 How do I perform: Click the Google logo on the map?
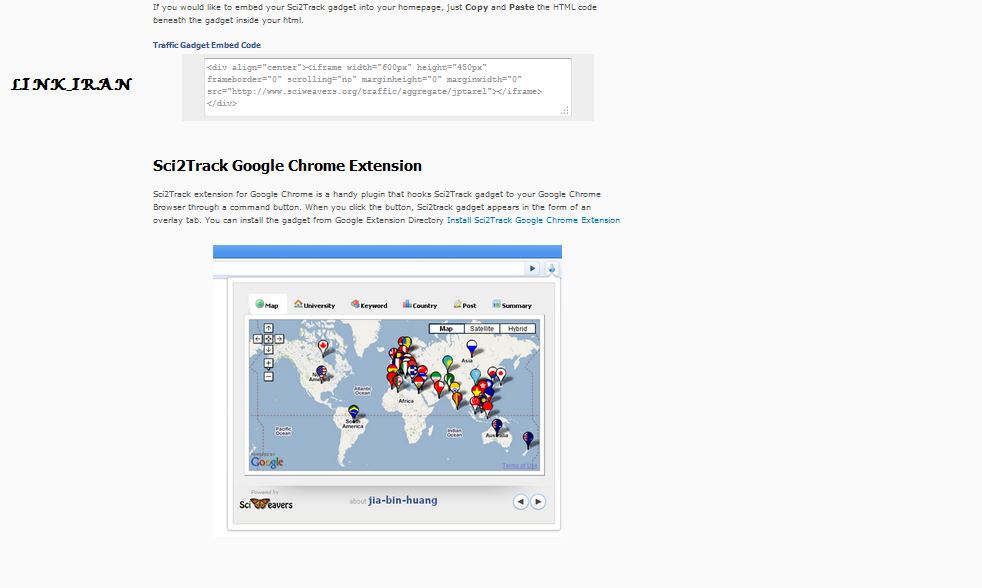coord(267,462)
